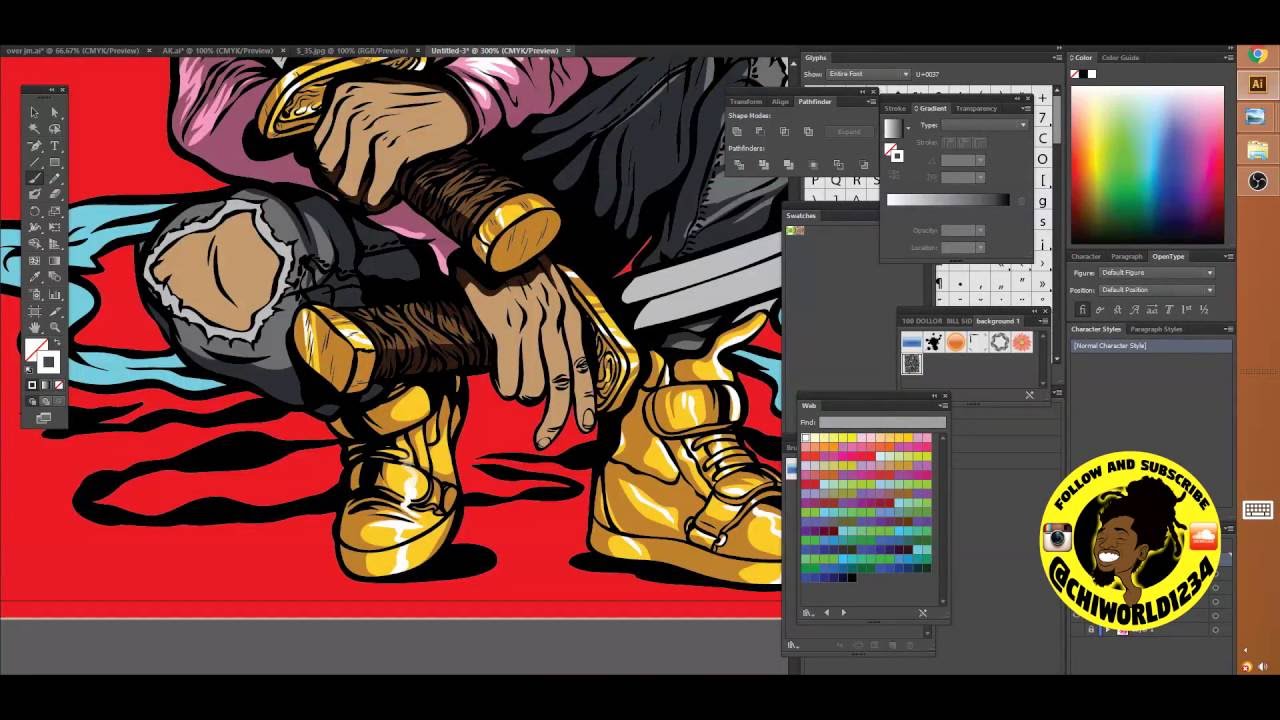Switch to AK.ai document tab
Image resolution: width=1280 pixels, height=720 pixels.
pos(217,50)
